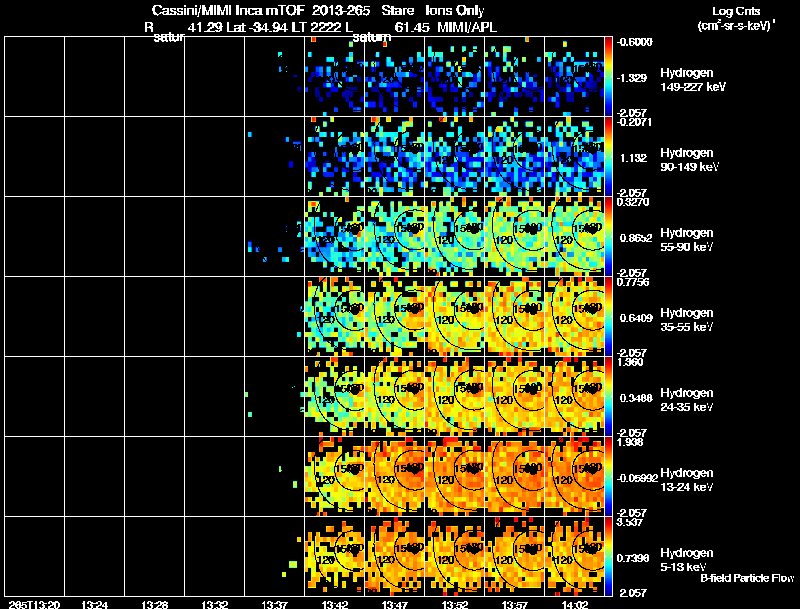The height and width of the screenshot is (609, 800).
Task: Click the color bar beside Hydrogen 5-13 keV
Action: point(608,557)
